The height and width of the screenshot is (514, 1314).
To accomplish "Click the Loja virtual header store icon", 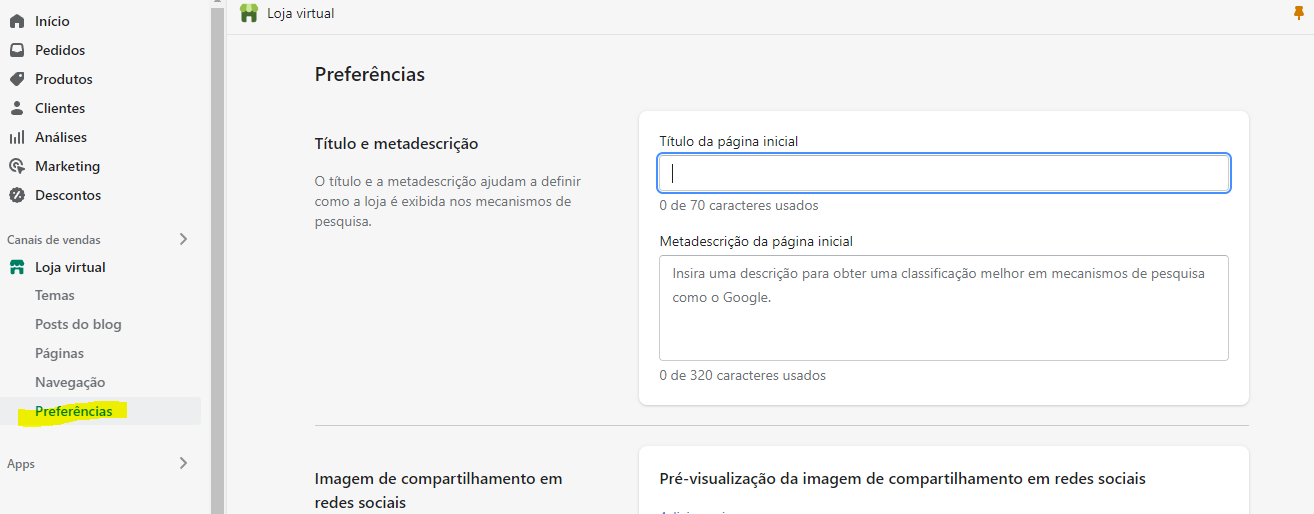I will 249,13.
